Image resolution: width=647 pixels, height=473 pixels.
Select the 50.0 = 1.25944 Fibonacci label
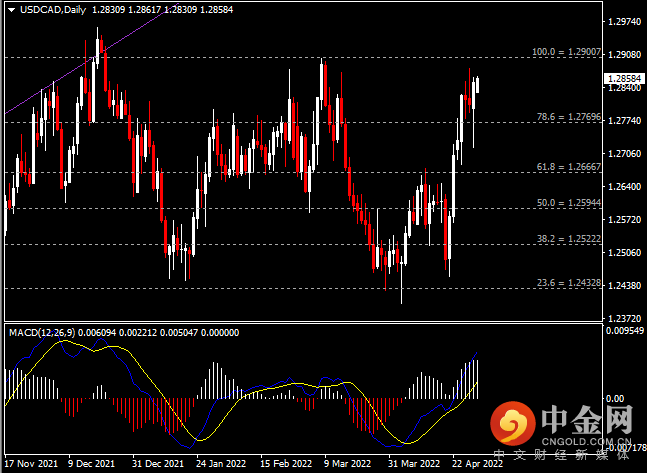[569, 203]
